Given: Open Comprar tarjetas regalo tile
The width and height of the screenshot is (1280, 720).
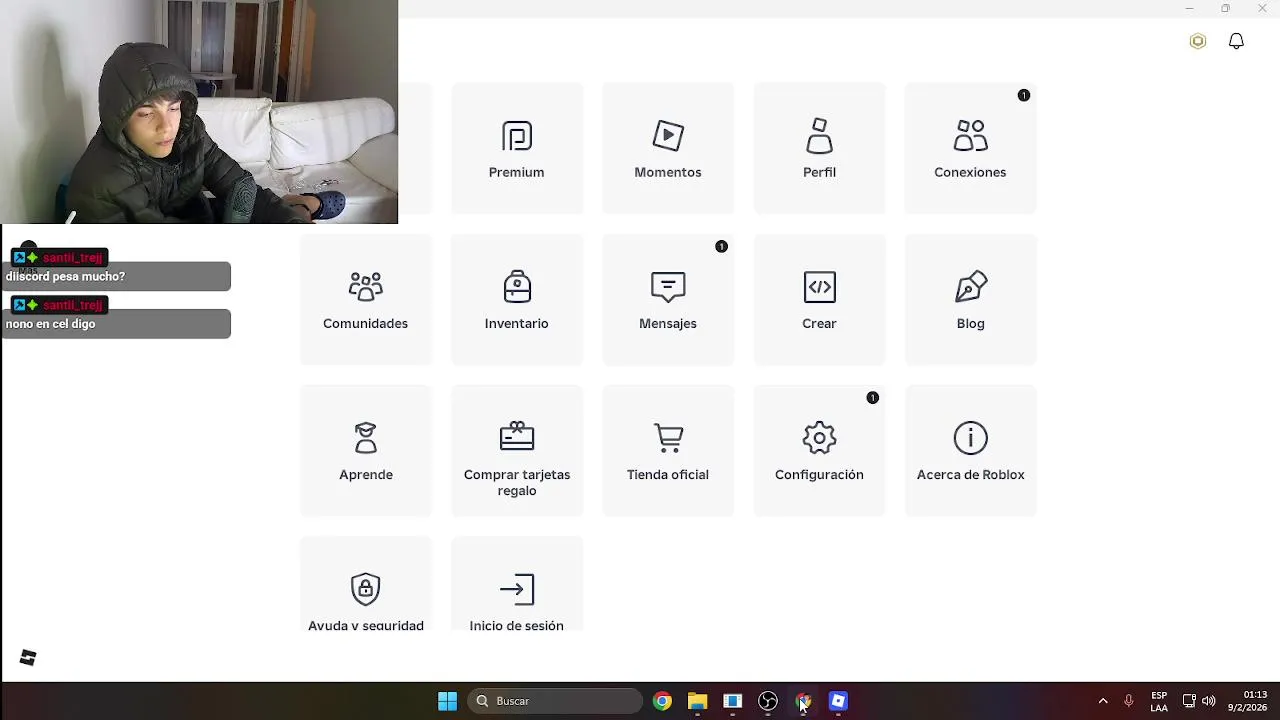Looking at the screenshot, I should (517, 451).
